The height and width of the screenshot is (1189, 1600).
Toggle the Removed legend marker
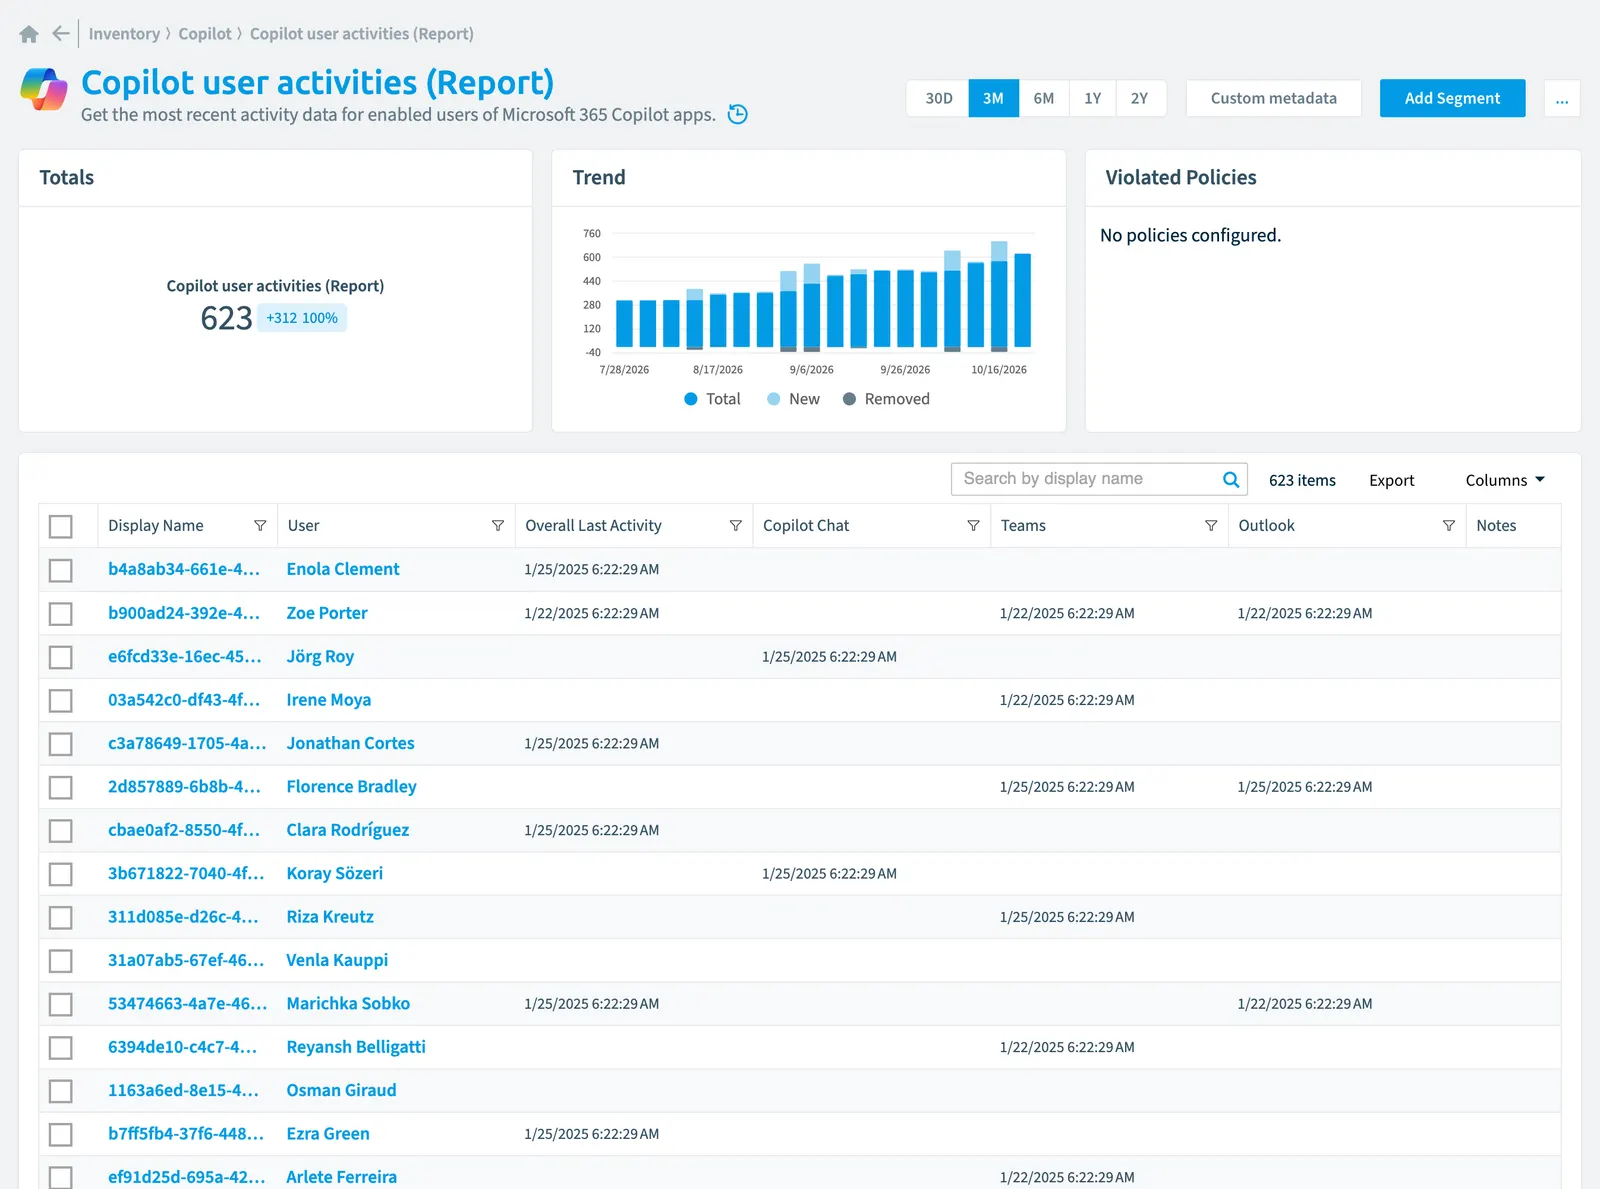[850, 399]
